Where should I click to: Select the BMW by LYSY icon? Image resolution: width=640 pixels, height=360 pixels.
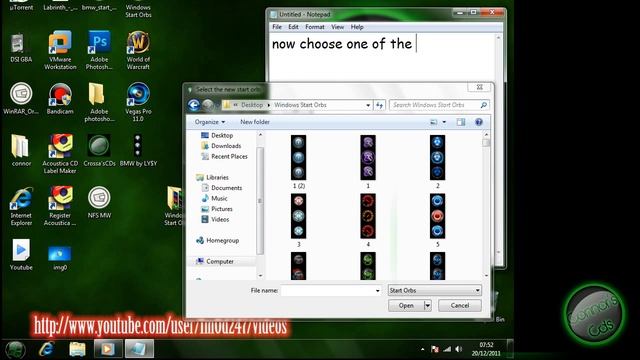tap(138, 150)
